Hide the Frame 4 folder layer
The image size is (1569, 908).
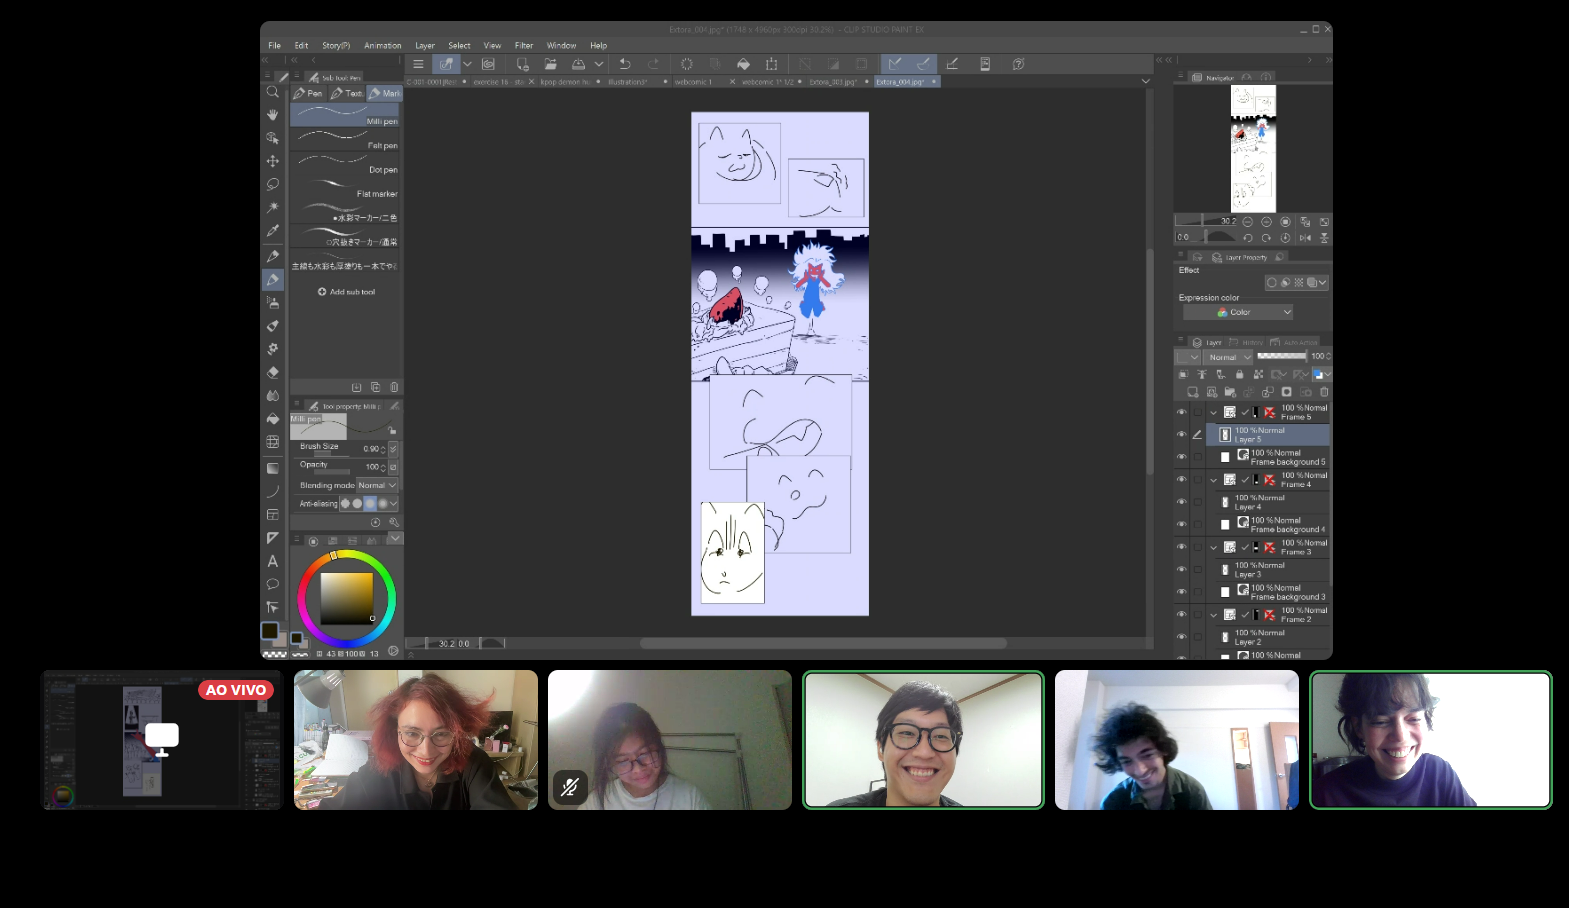(x=1181, y=480)
